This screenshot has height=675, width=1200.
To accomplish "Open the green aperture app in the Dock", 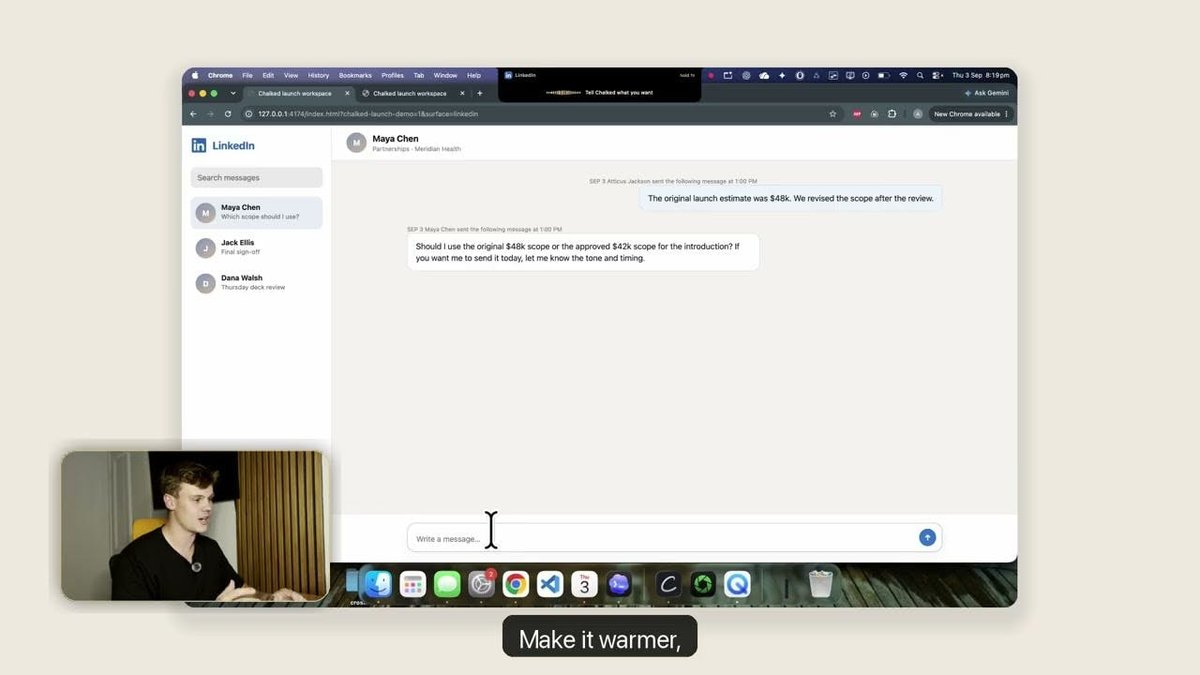I will tap(703, 584).
